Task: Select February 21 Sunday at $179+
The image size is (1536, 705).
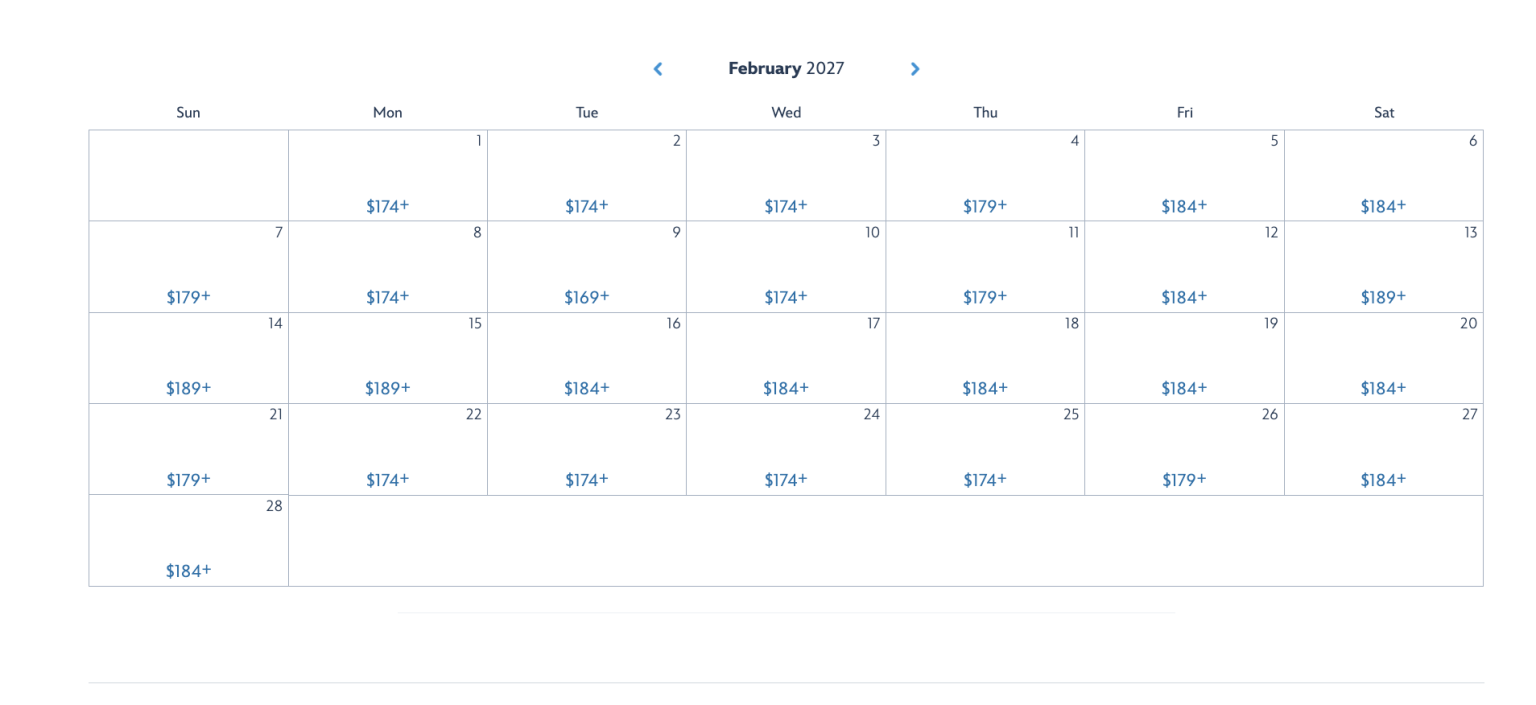Action: 189,450
